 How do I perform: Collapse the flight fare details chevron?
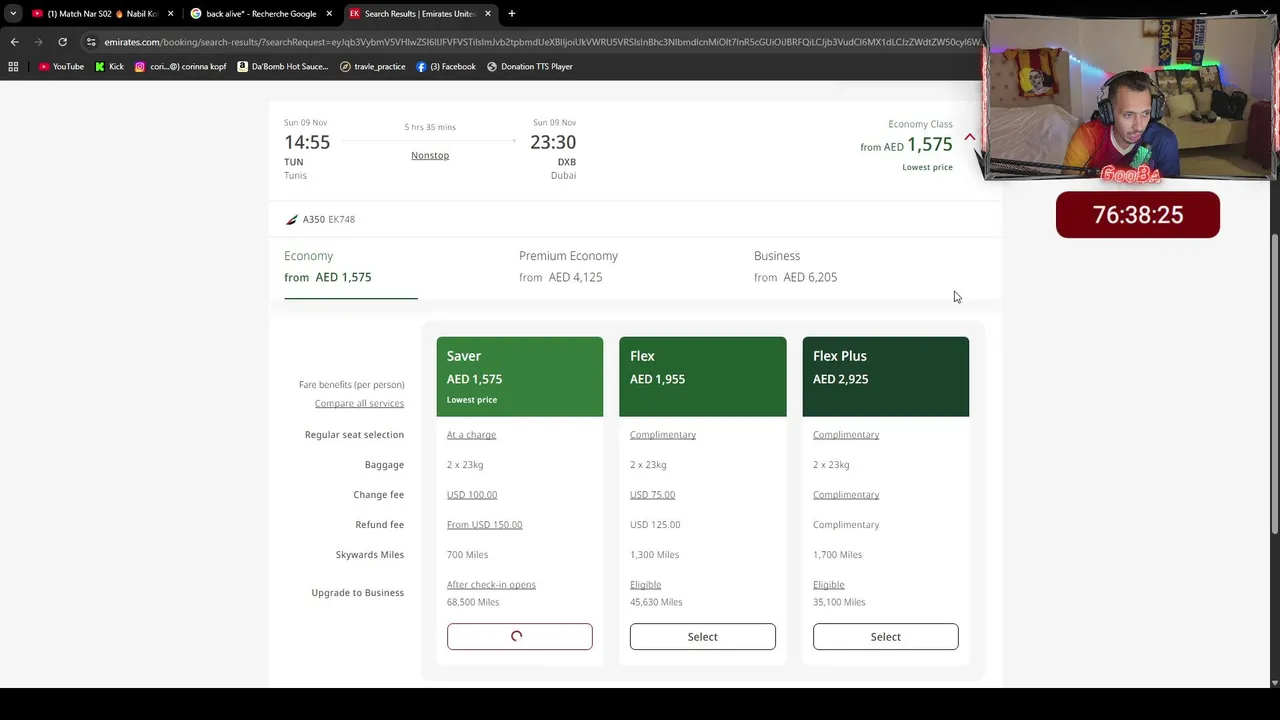tap(969, 137)
